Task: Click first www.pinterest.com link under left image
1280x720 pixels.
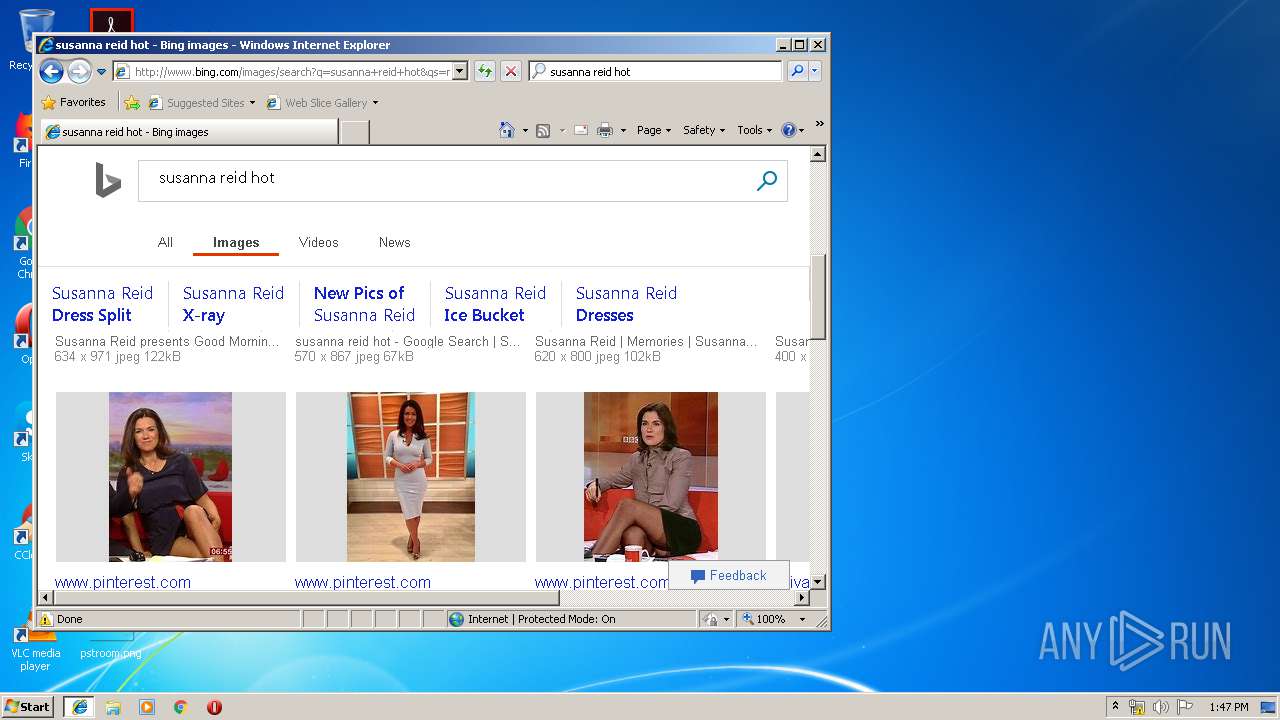Action: point(122,582)
